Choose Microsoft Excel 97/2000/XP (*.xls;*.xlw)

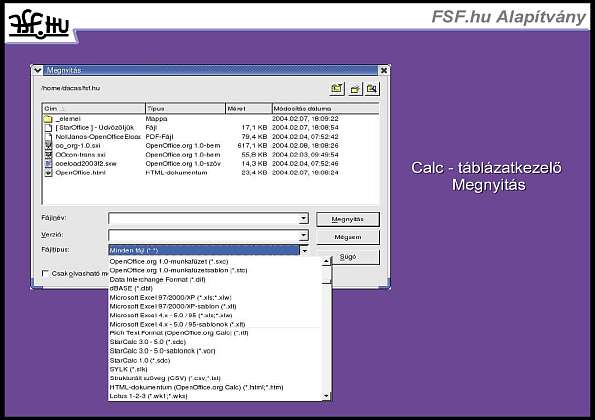click(170, 297)
